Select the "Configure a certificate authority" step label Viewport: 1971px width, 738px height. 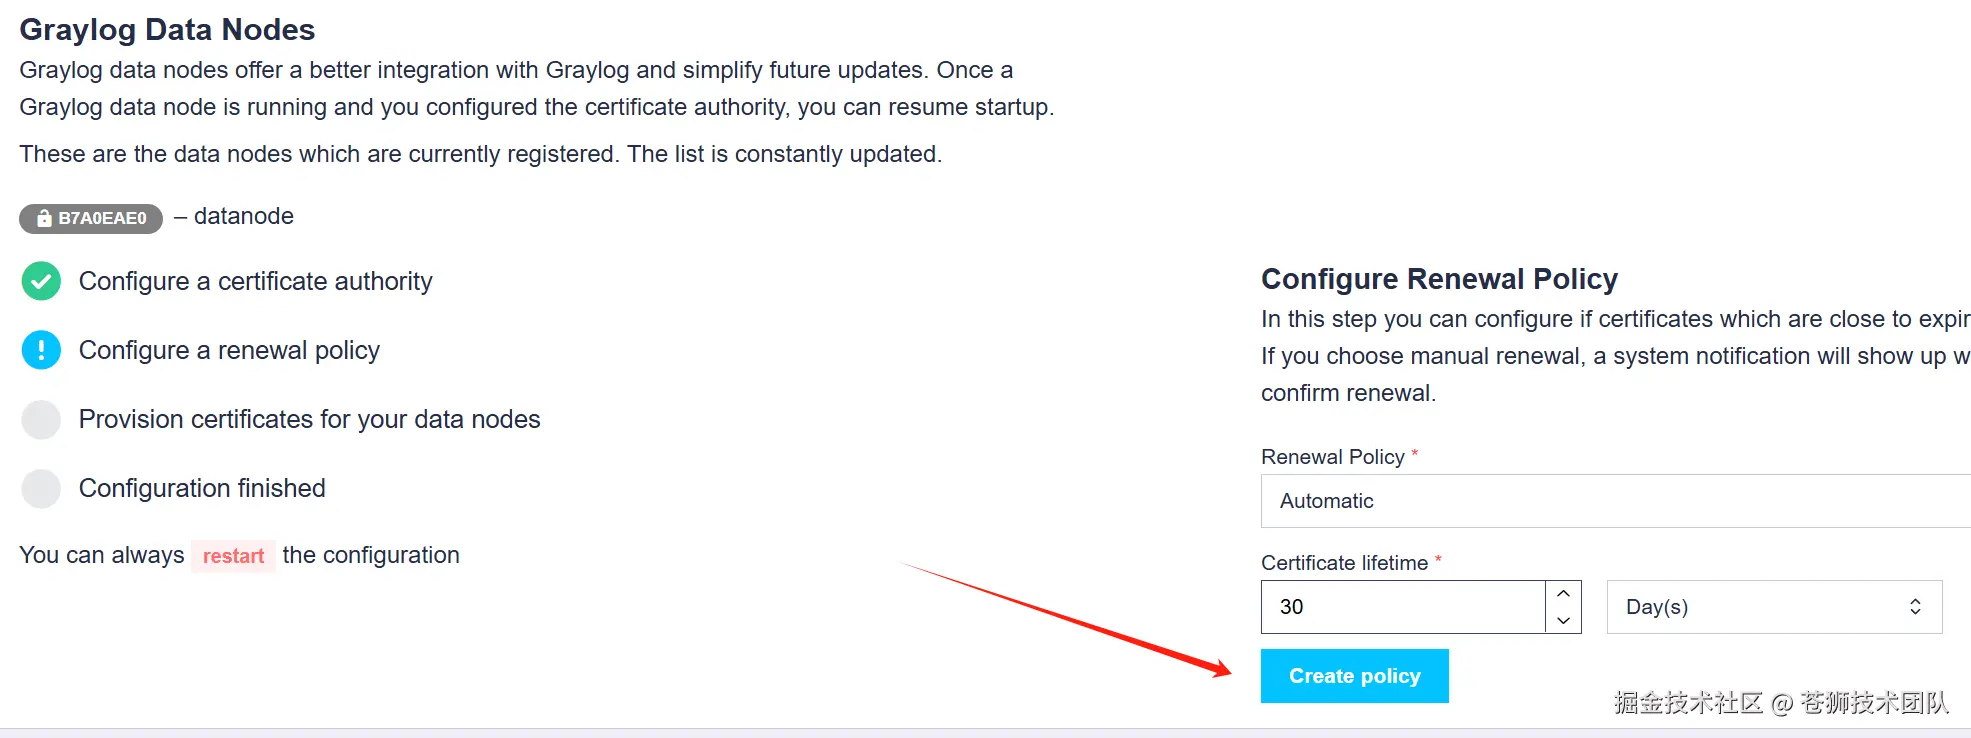click(x=255, y=281)
